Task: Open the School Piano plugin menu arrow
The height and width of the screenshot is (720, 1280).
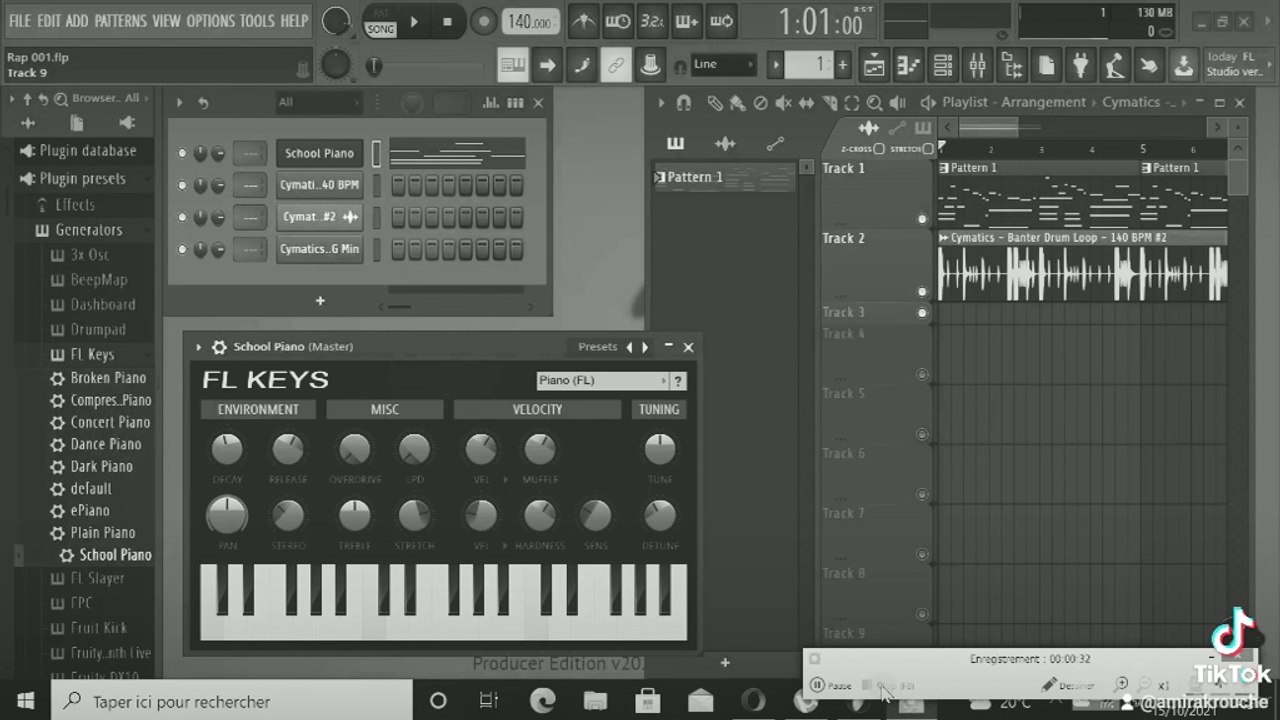Action: pyautogui.click(x=199, y=347)
